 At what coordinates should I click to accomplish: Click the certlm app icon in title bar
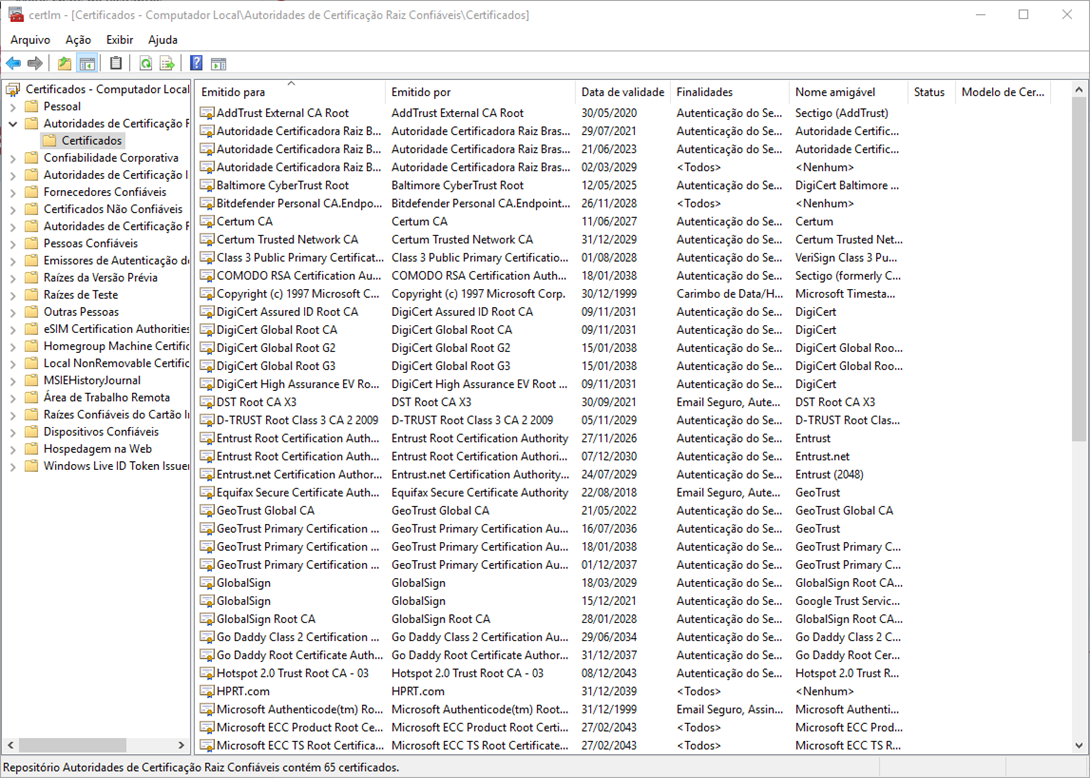click(15, 15)
